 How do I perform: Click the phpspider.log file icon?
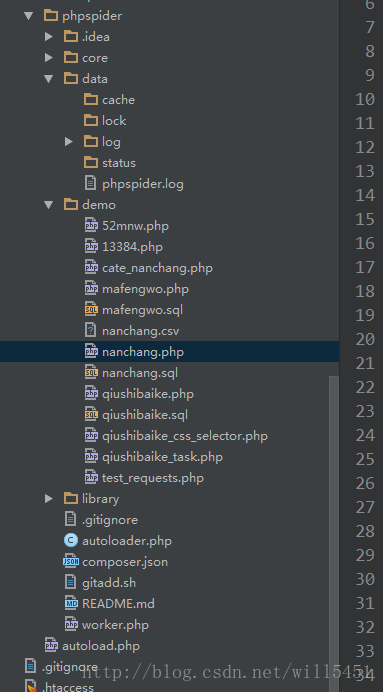[90, 184]
